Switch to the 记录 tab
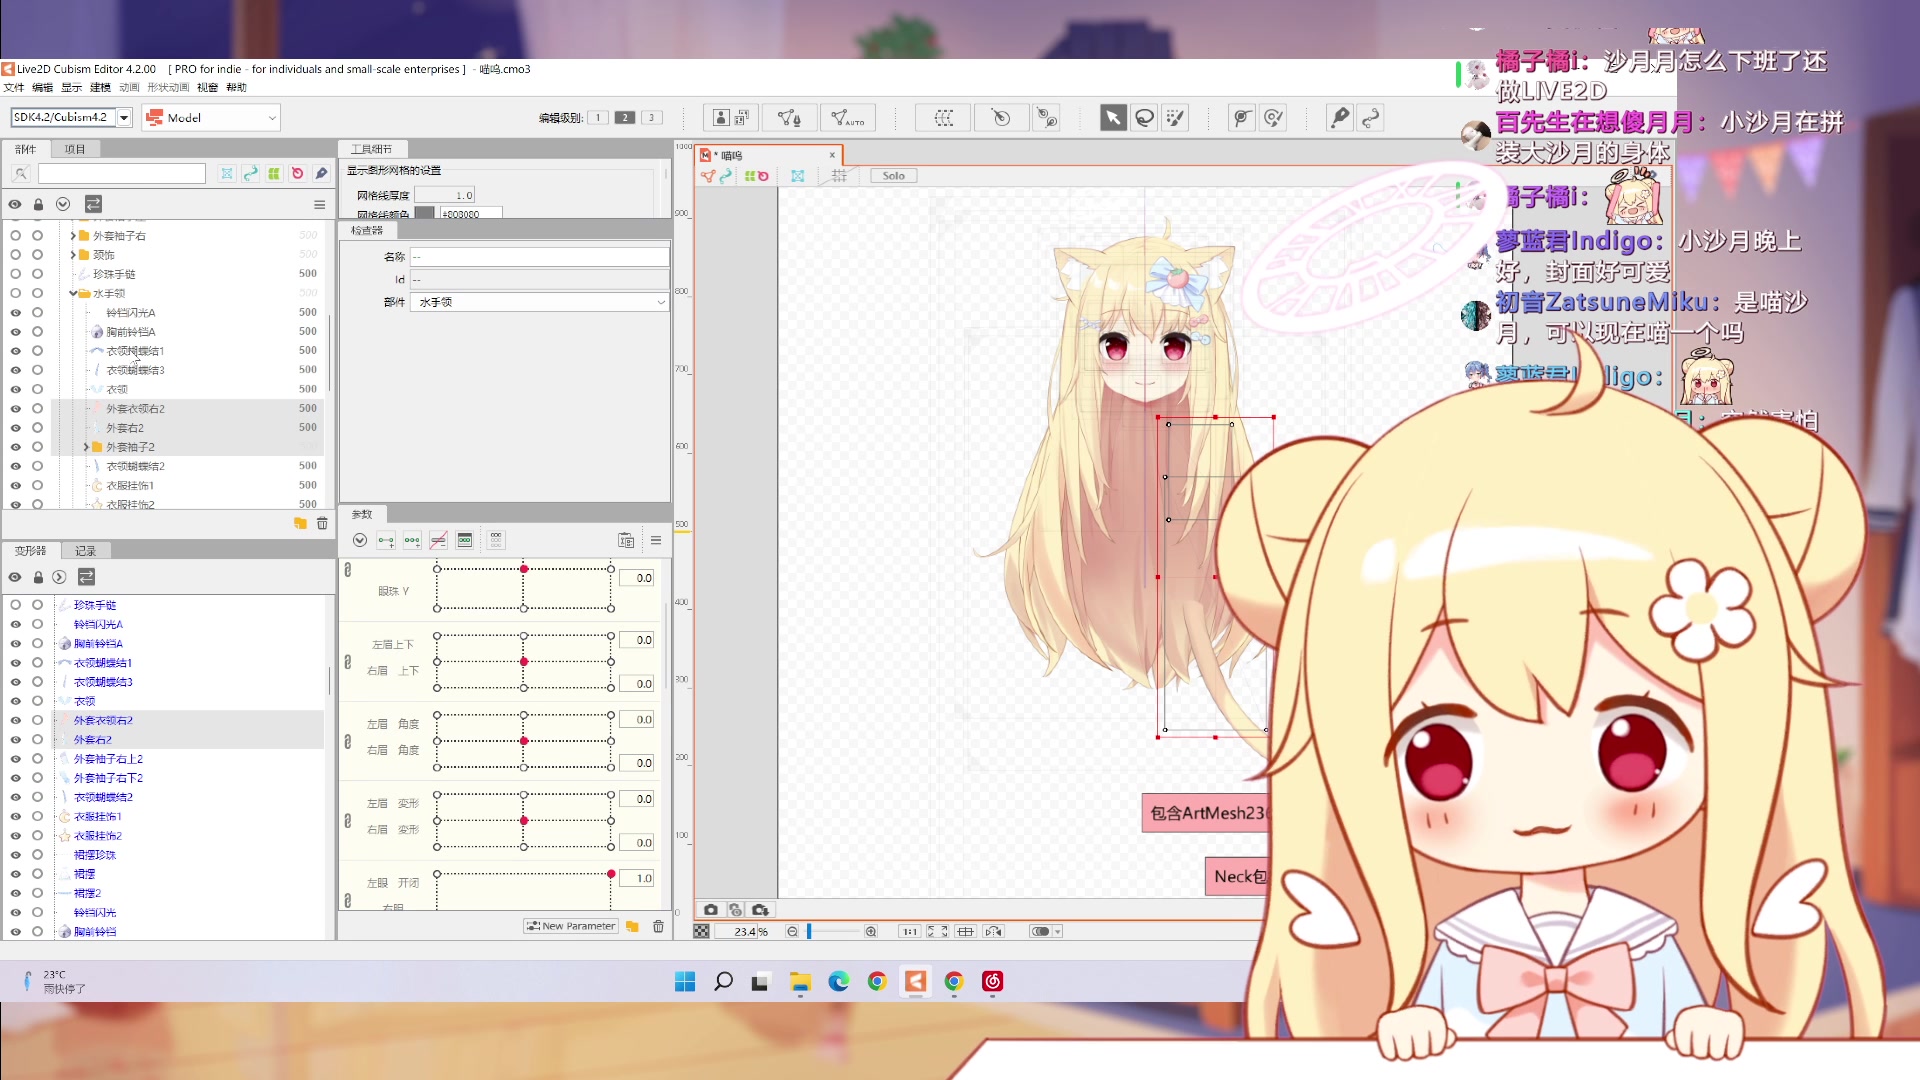1920x1080 pixels. 86,551
